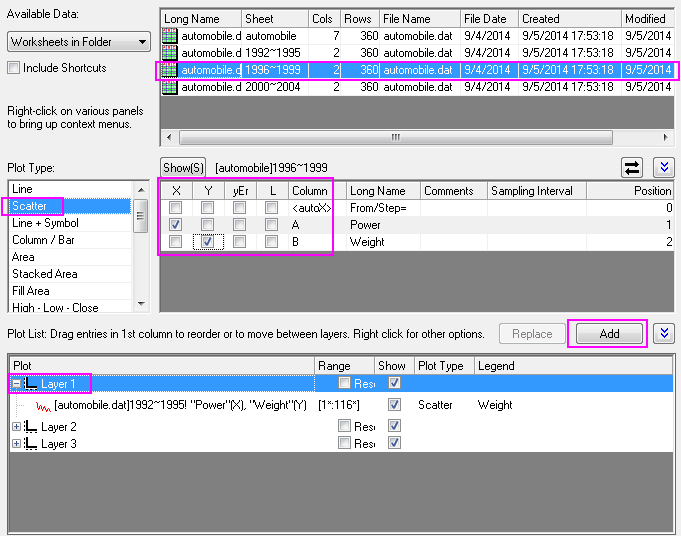Click double-chevron icon next to Add button
The width and height of the screenshot is (681, 536).
point(662,334)
